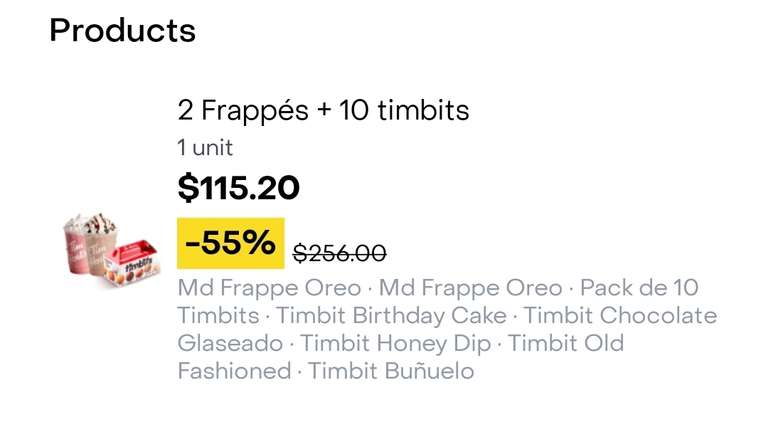The height and width of the screenshot is (422, 768).
Task: Select the second Md Frappe Oreo item
Action: (470, 288)
